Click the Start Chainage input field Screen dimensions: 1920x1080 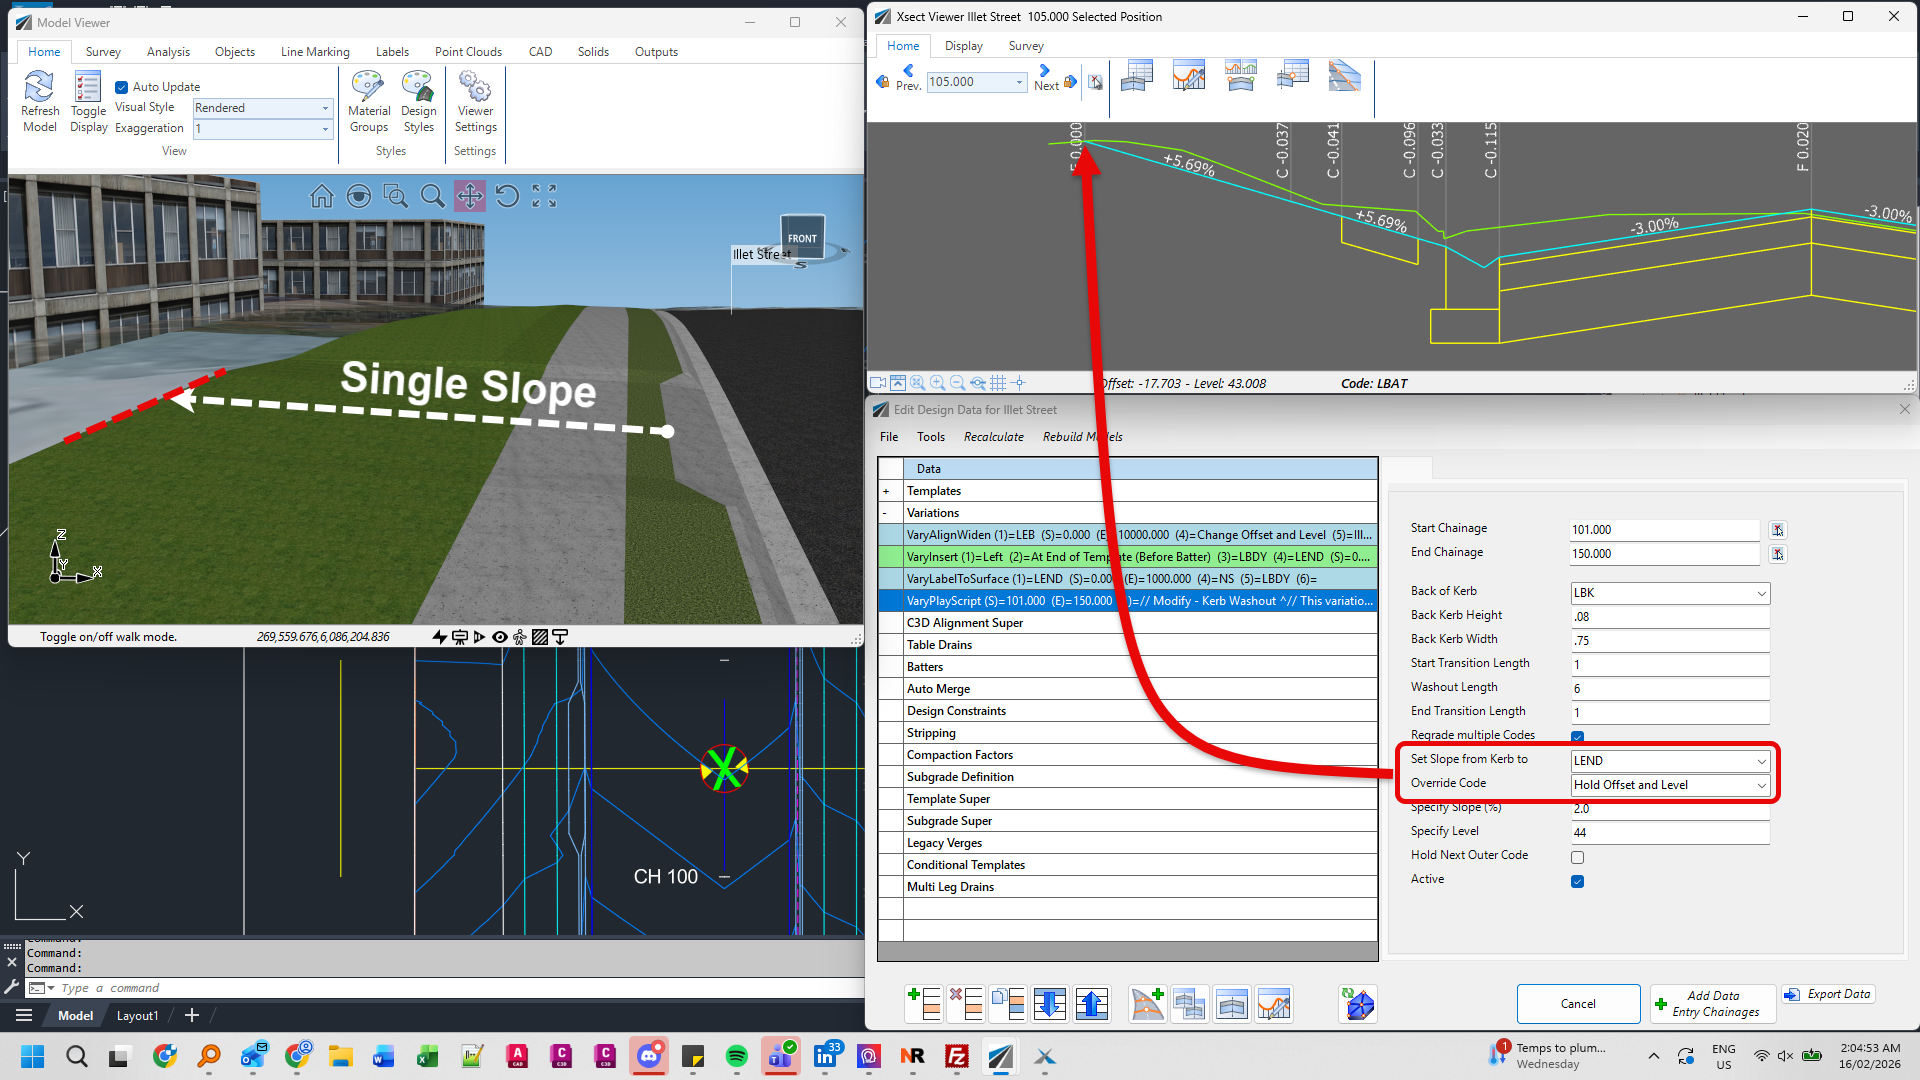pos(1664,530)
